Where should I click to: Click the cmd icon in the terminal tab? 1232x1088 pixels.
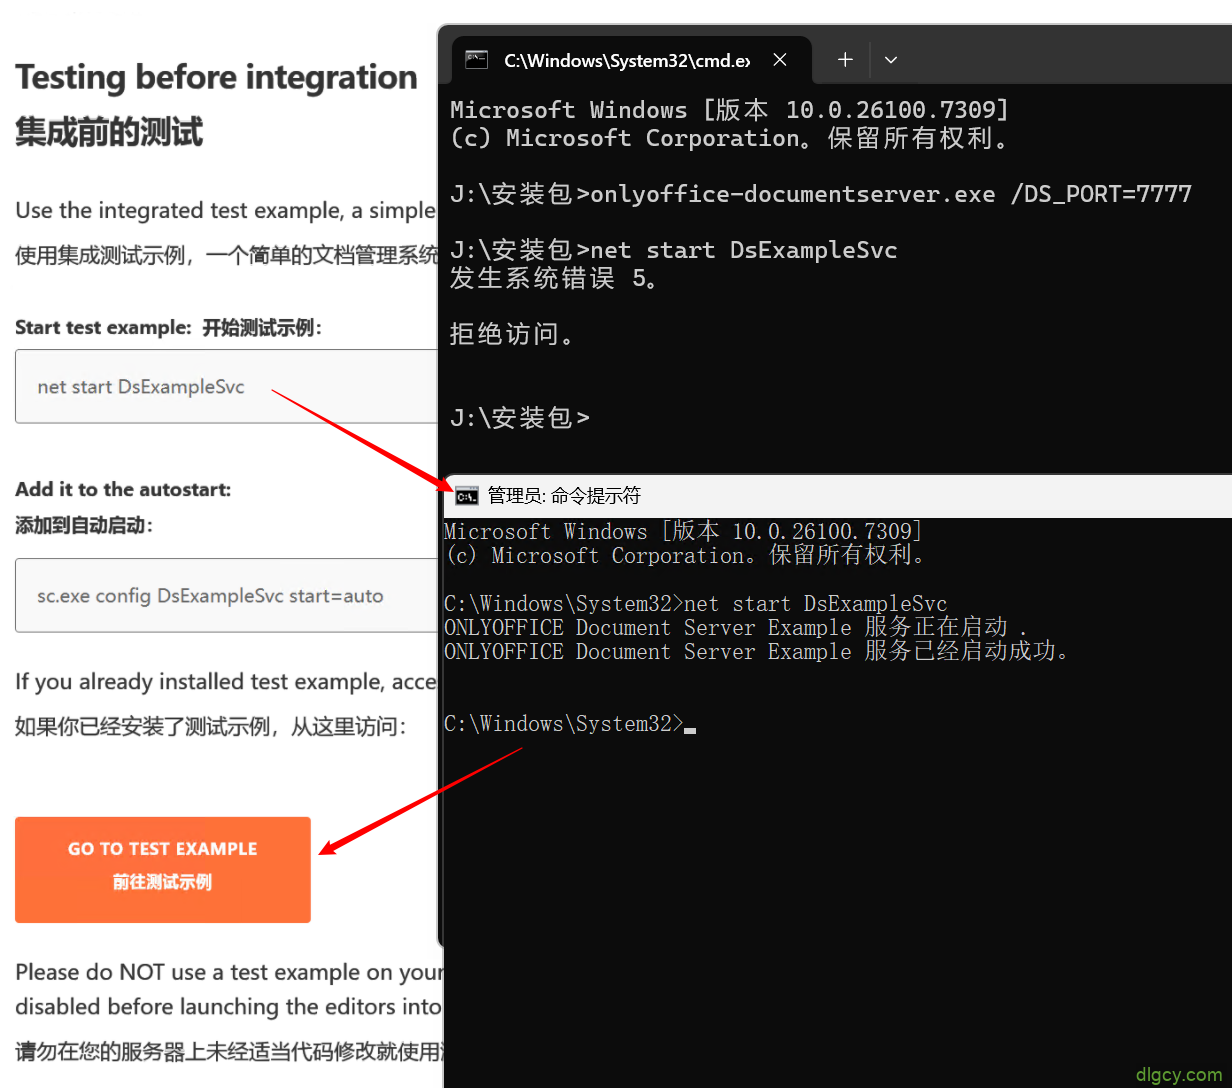click(x=477, y=60)
